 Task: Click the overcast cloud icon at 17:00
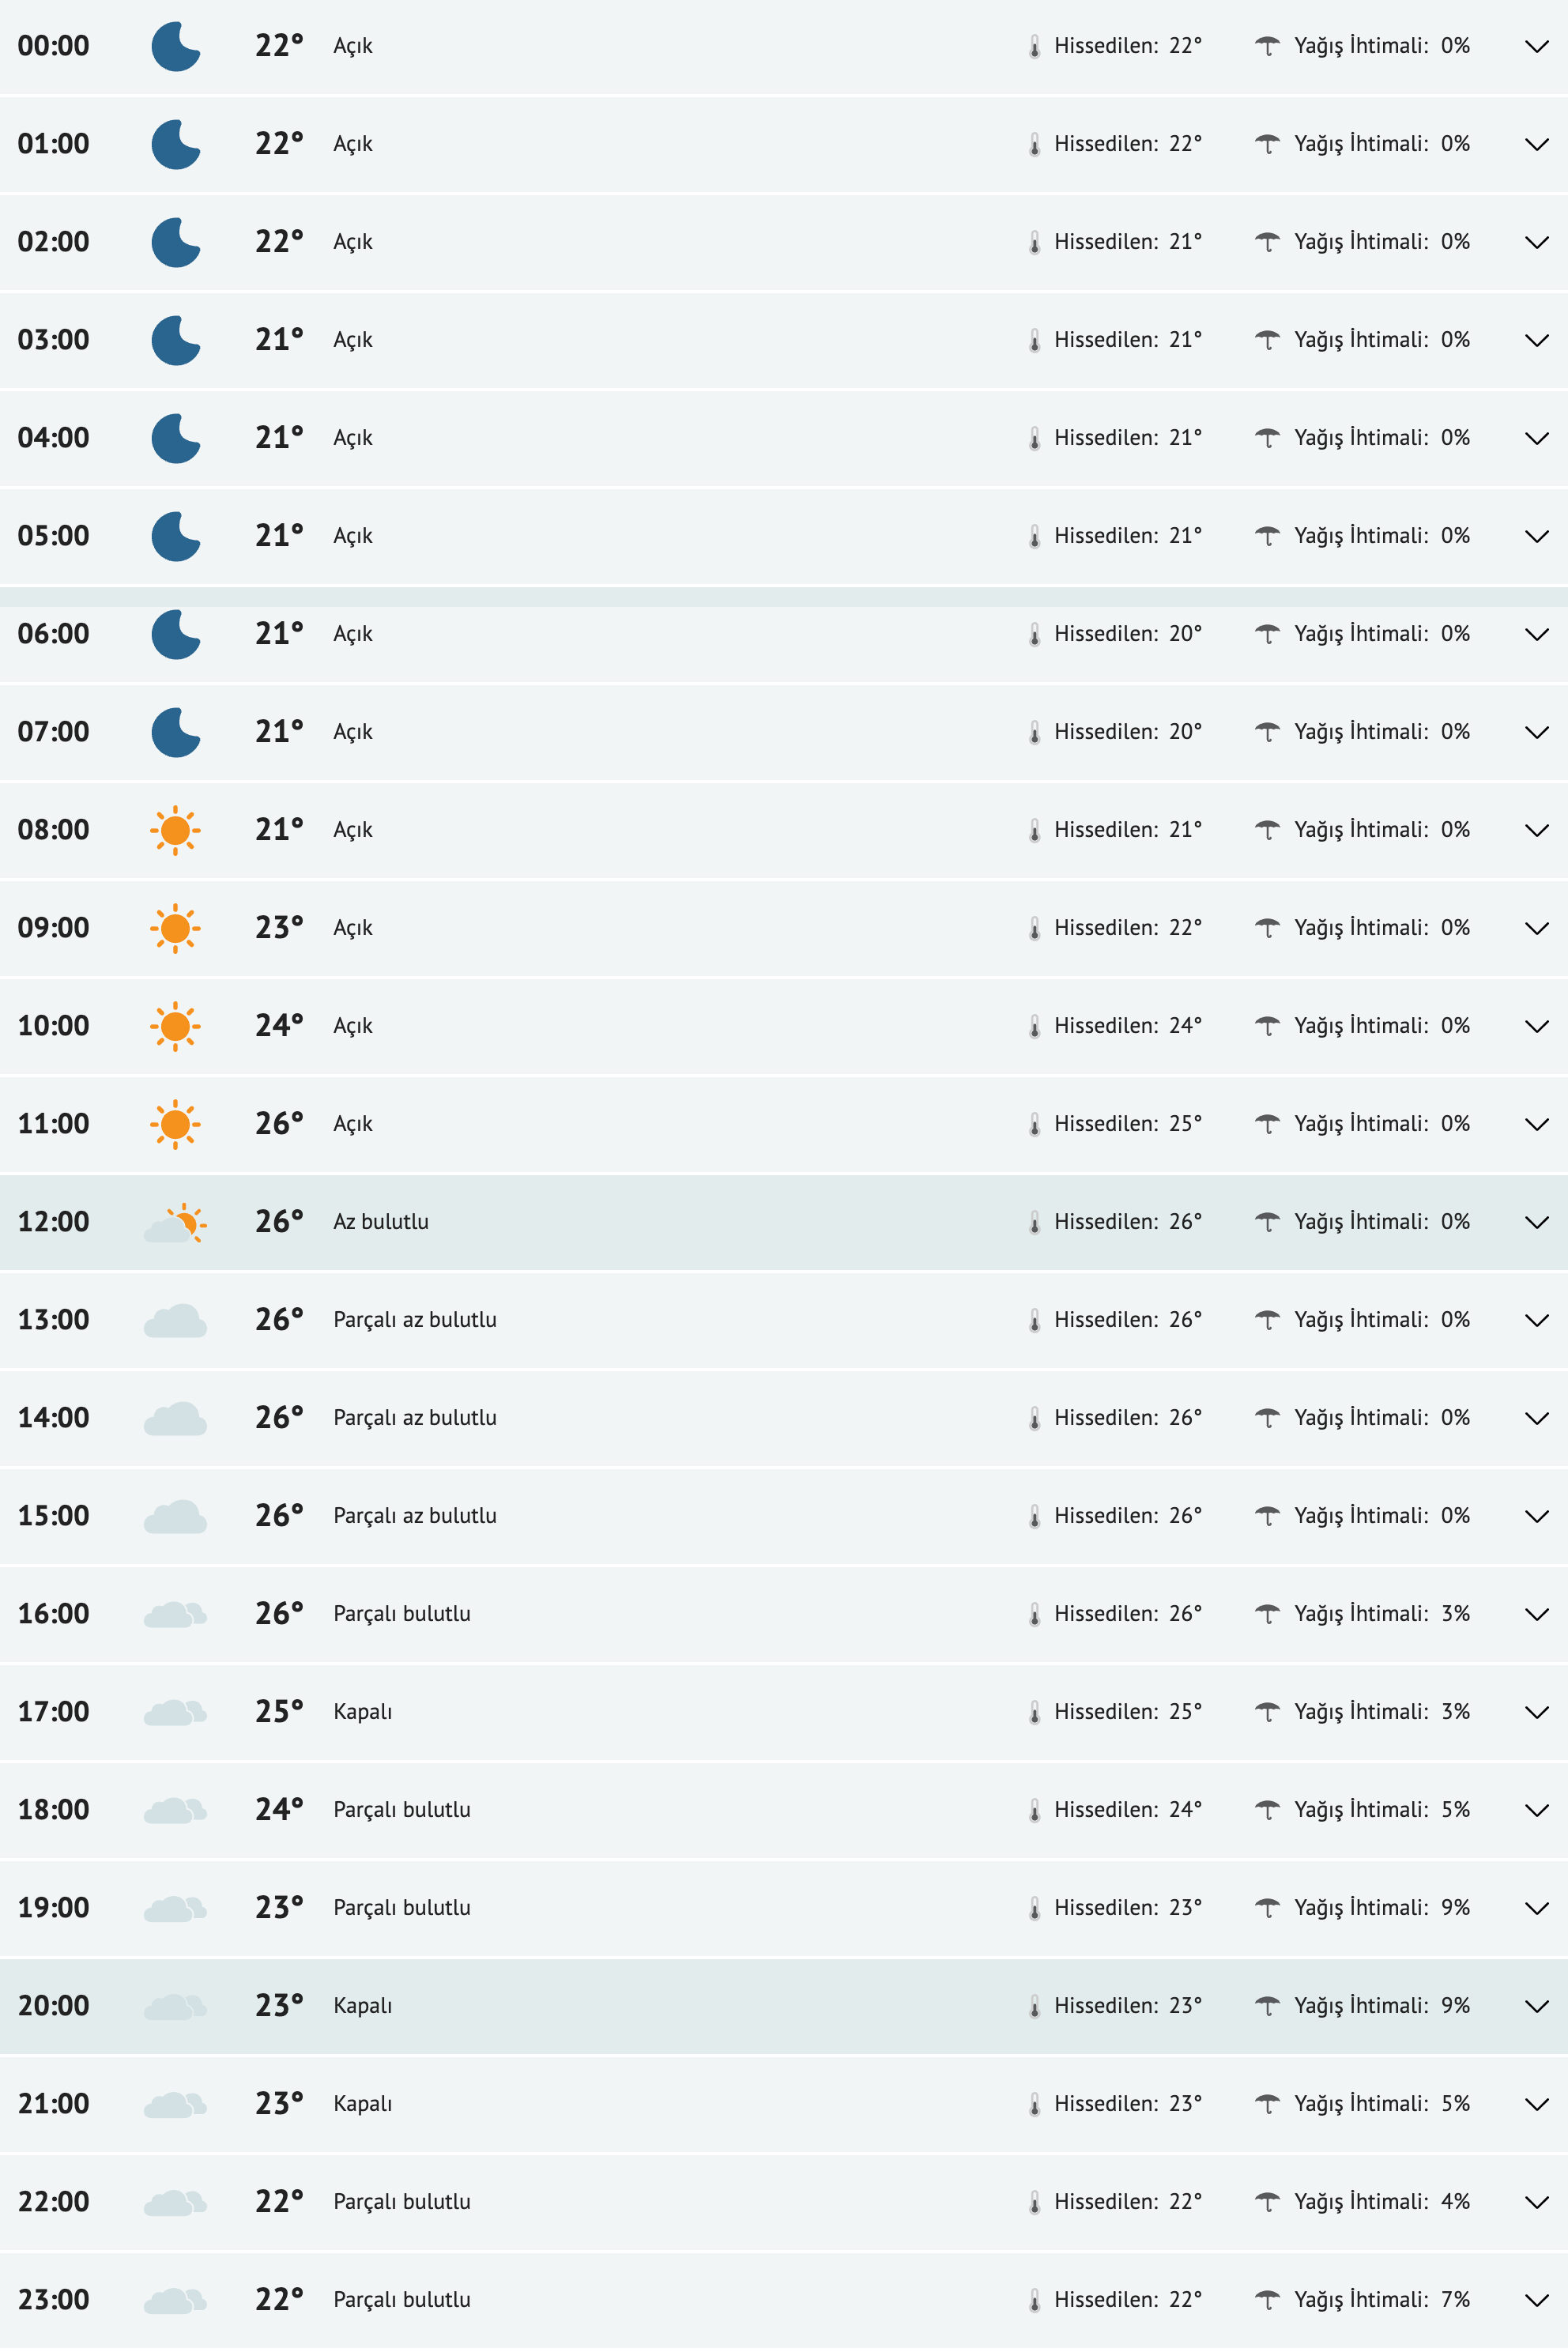click(176, 1712)
